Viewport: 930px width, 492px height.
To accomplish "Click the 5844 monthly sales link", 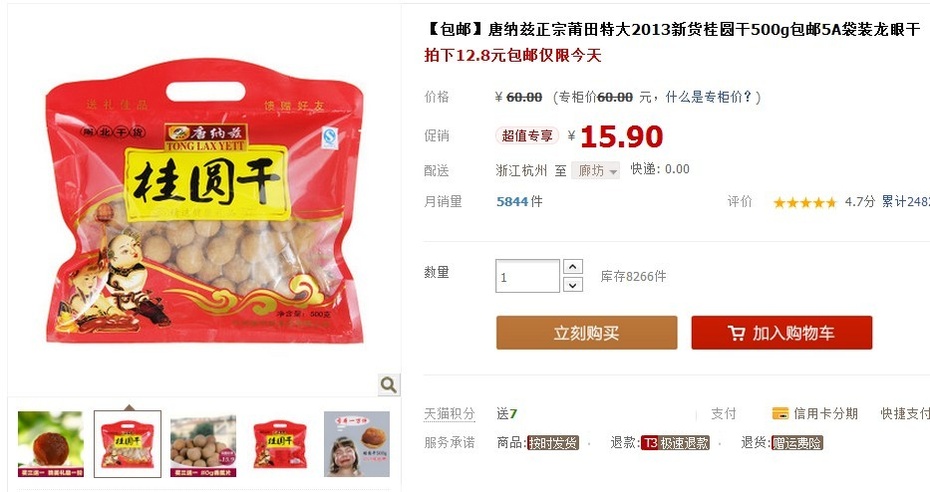I will coord(512,202).
